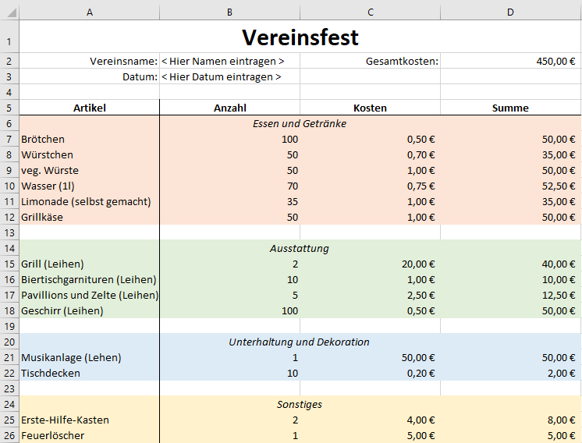Screen dimensions: 582x443
Task: Click Pavillions quantity 5
Action: pyautogui.click(x=230, y=295)
